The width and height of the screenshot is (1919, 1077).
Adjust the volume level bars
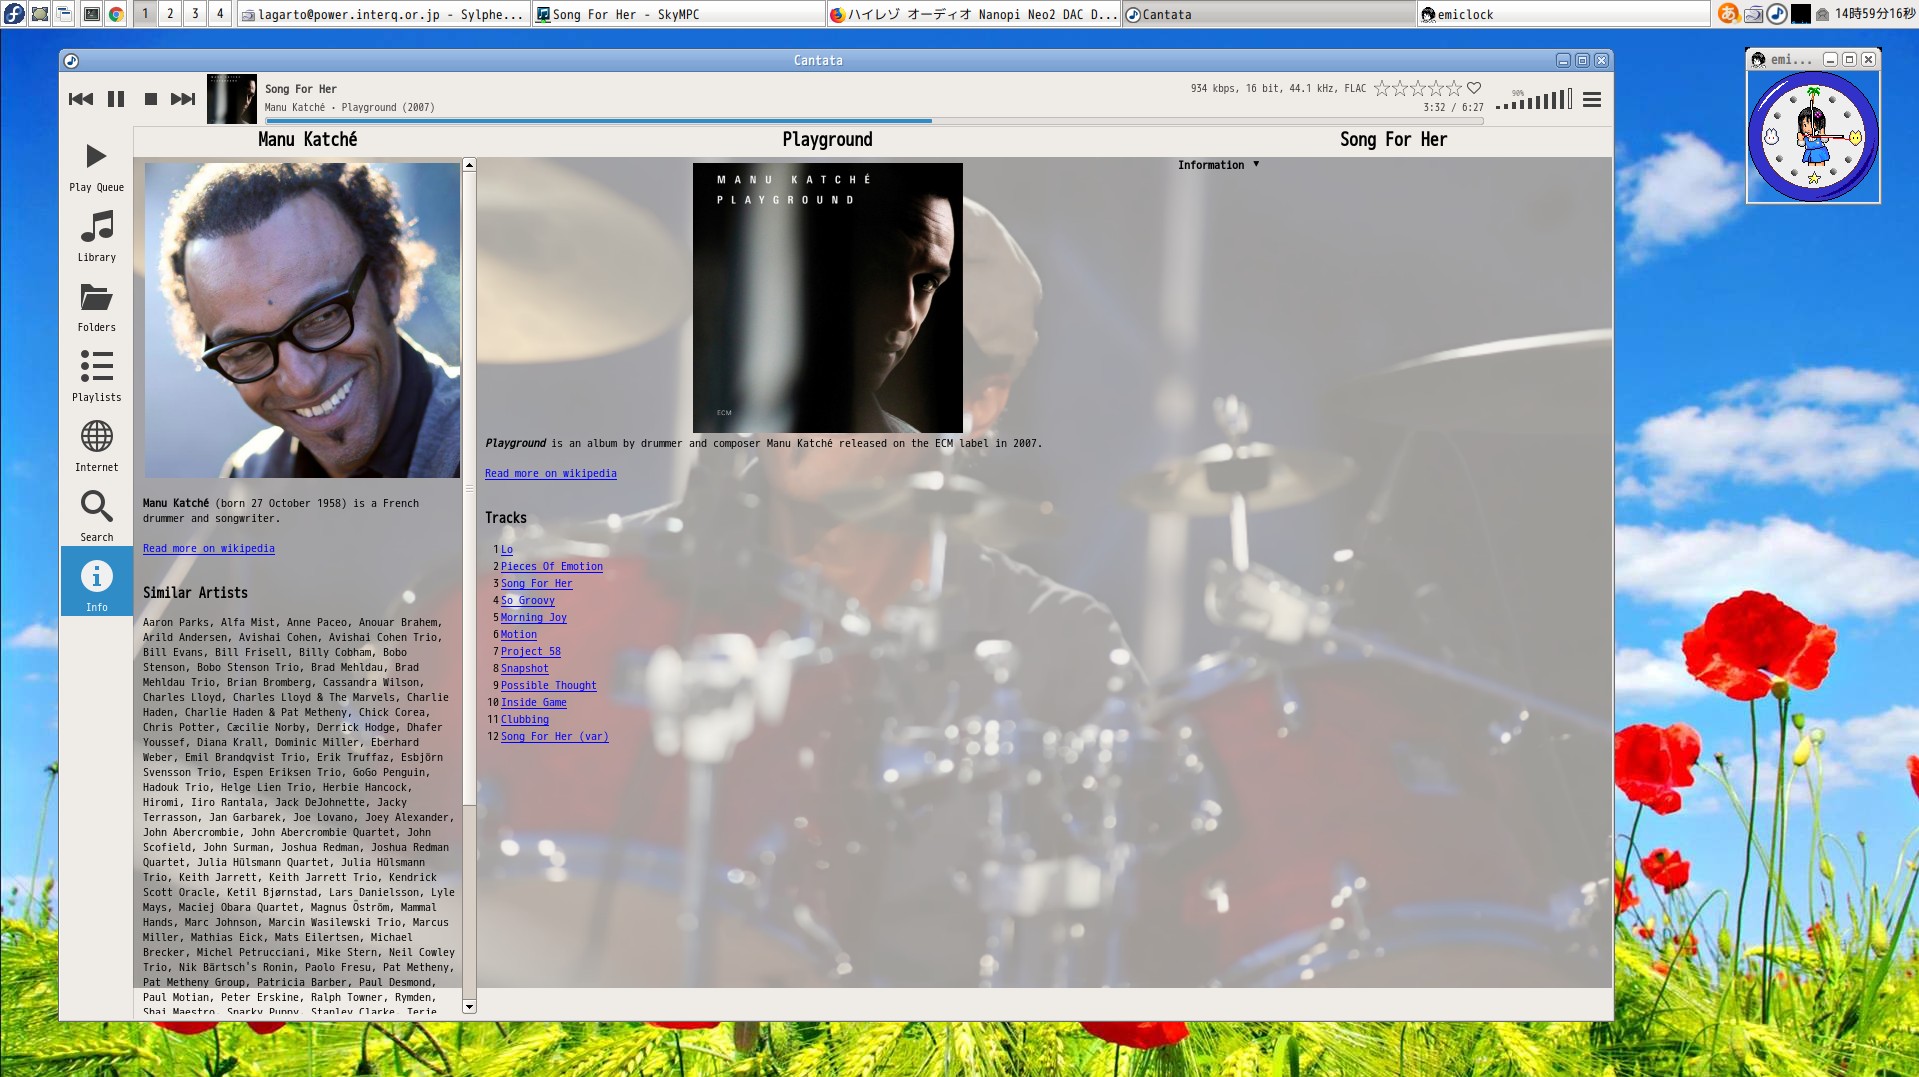[x=1534, y=100]
